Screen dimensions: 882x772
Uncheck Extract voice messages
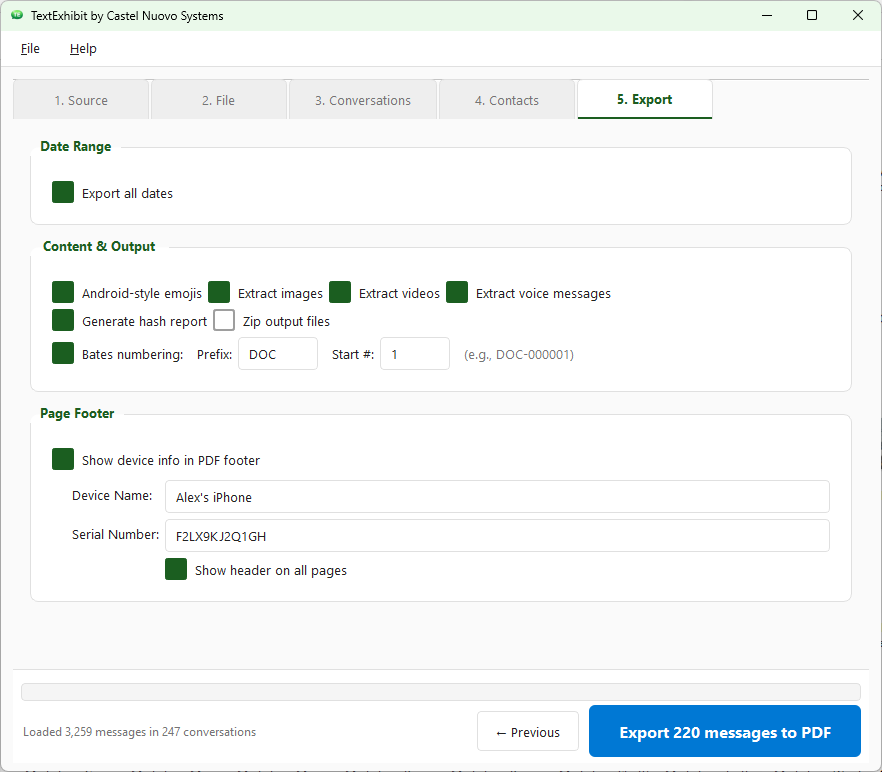tap(457, 292)
